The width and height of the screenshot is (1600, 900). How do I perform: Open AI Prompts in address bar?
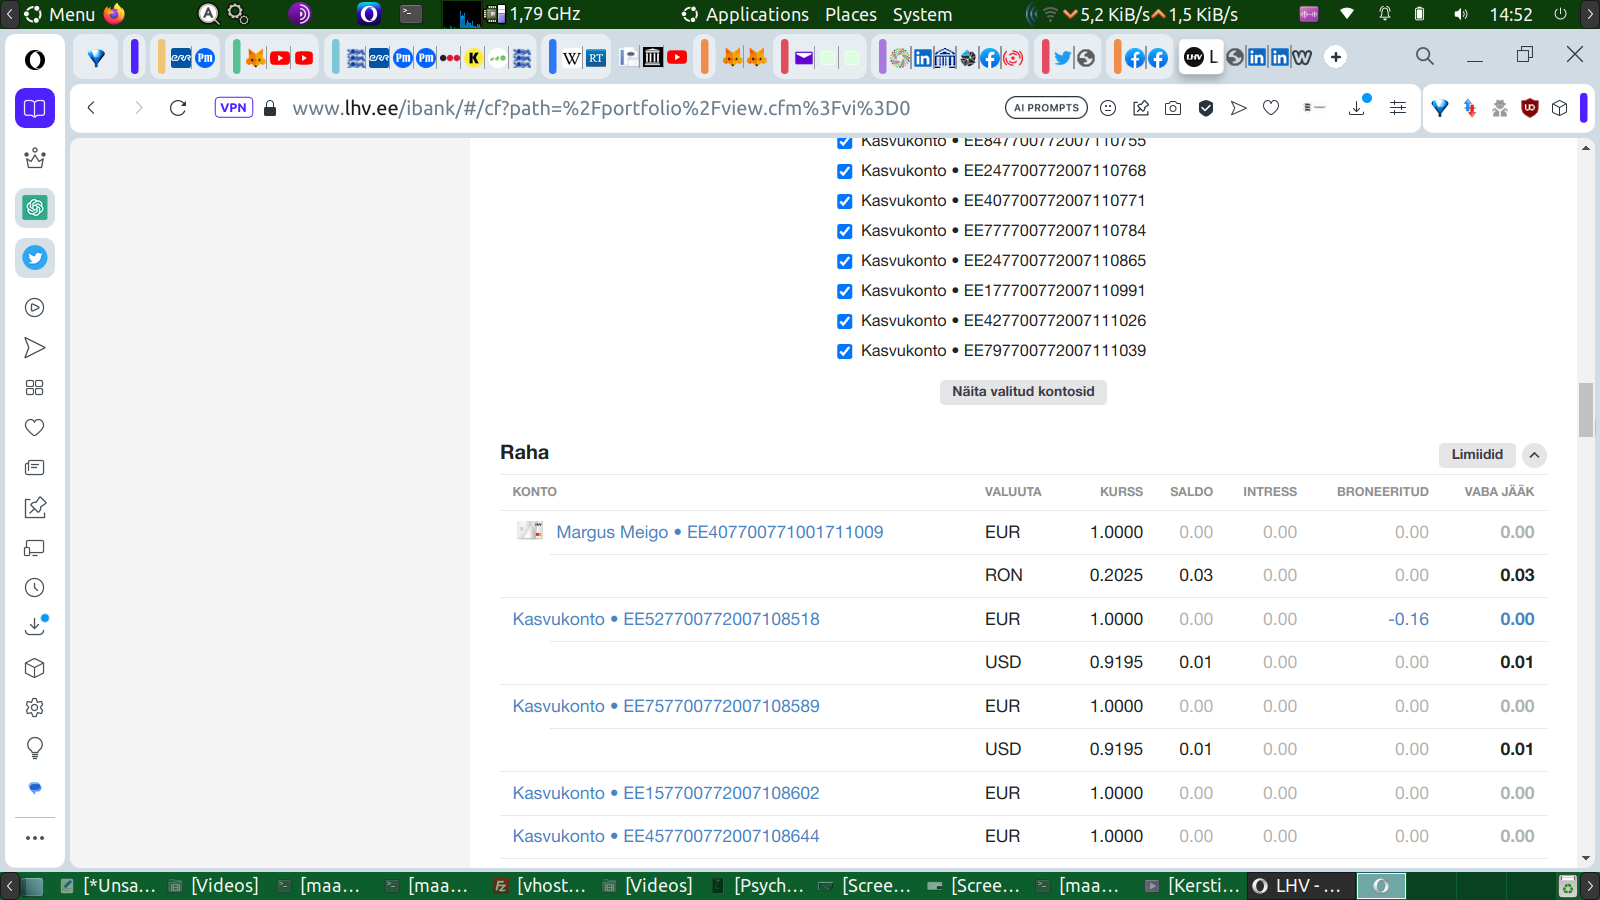pos(1046,108)
